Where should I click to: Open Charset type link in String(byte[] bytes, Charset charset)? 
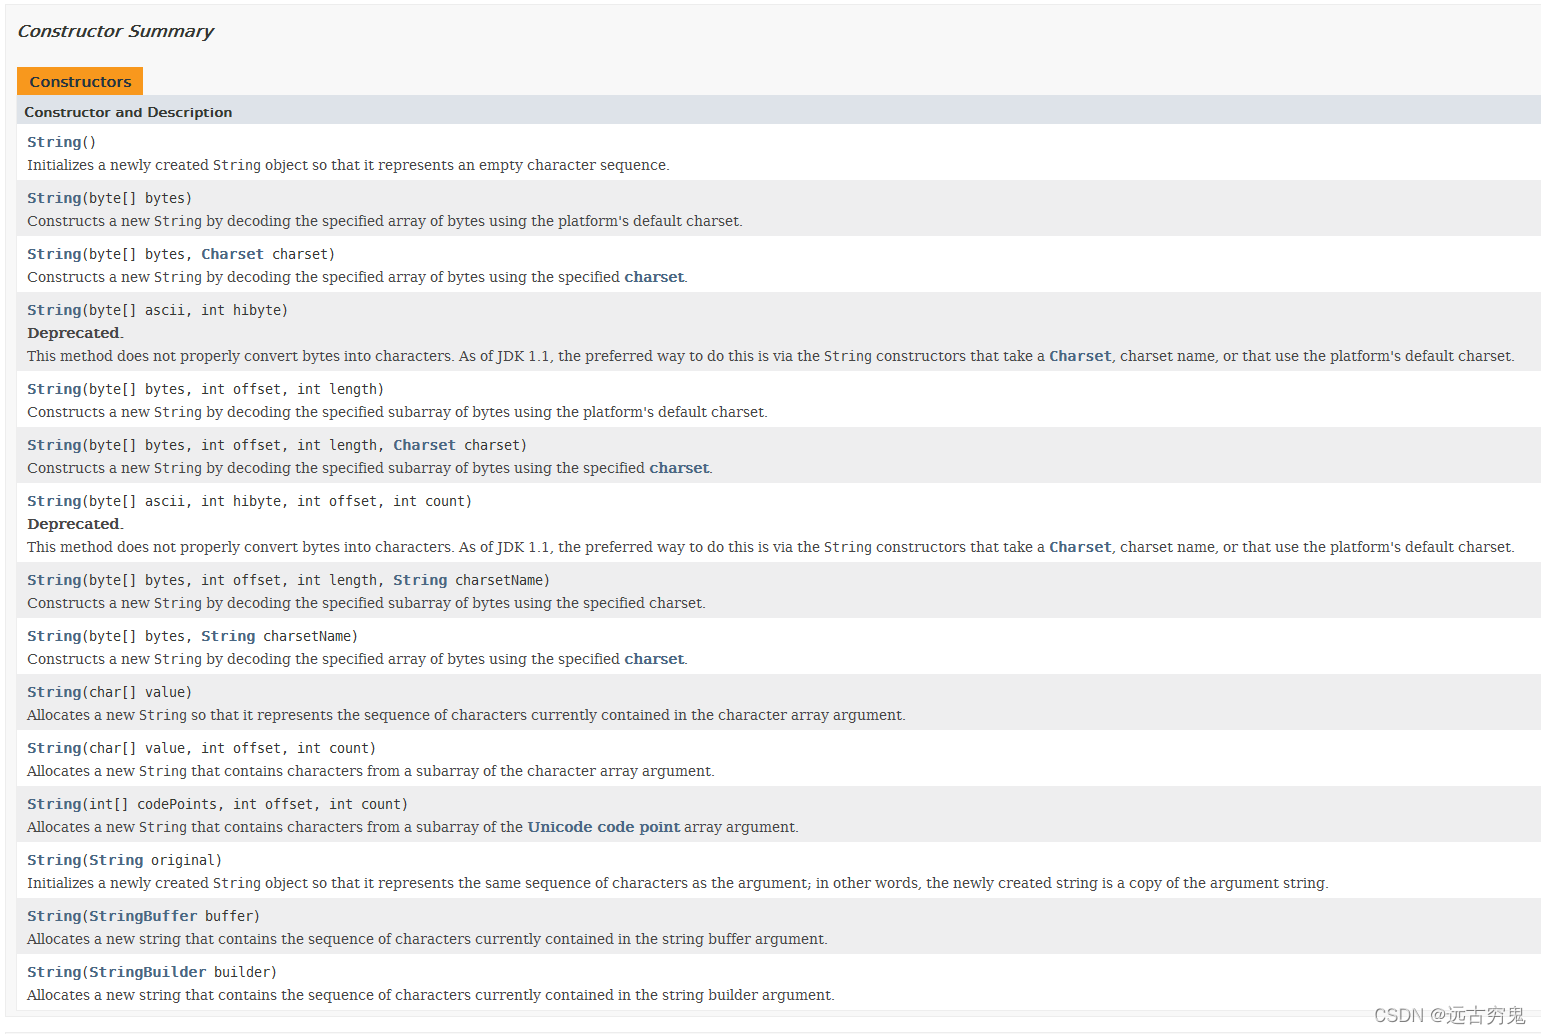[232, 254]
